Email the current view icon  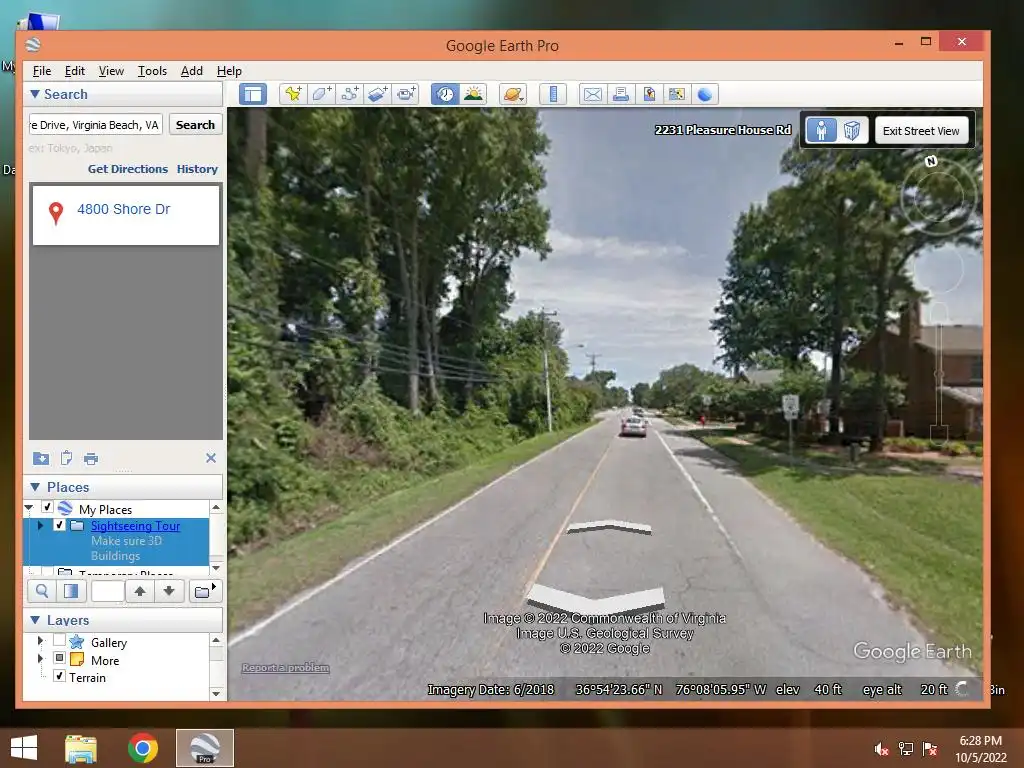592,94
